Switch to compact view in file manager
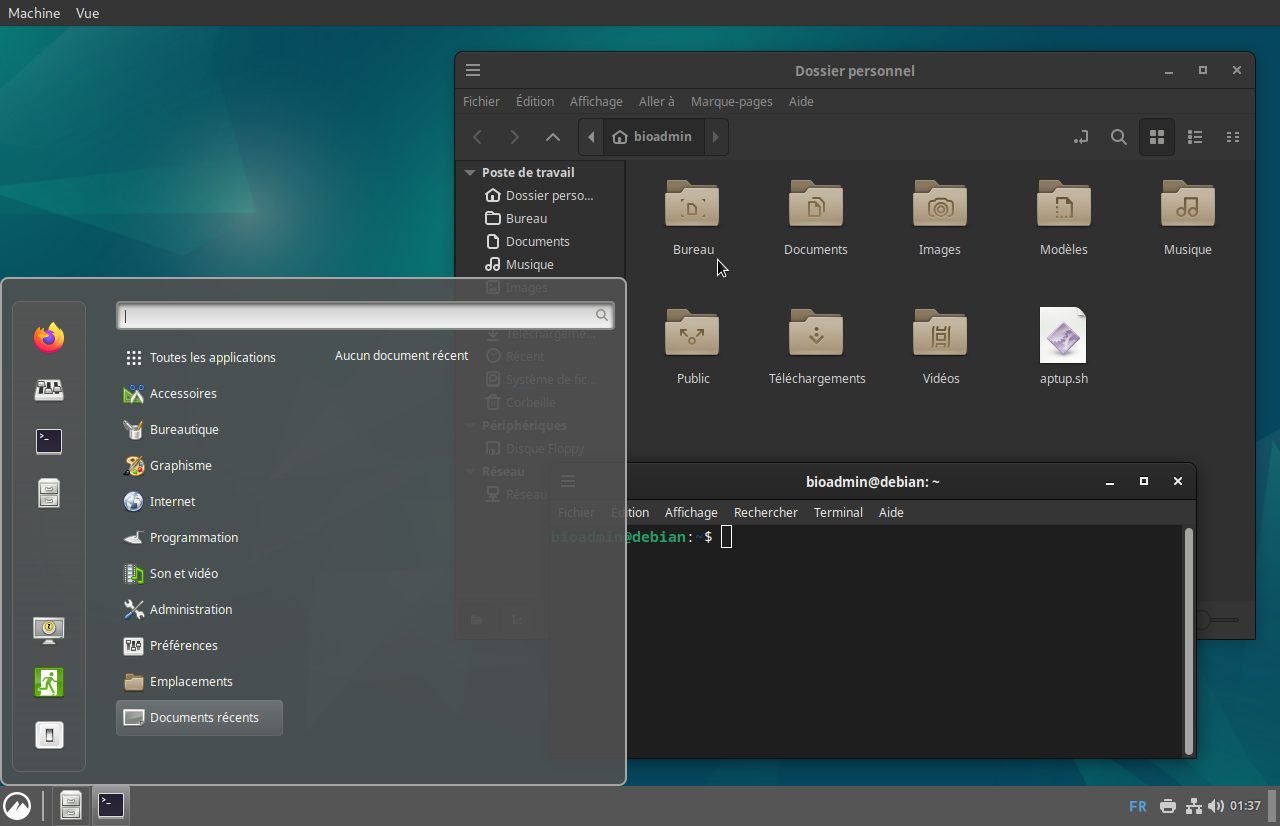Screen dimensions: 1280x826 [x=1233, y=137]
